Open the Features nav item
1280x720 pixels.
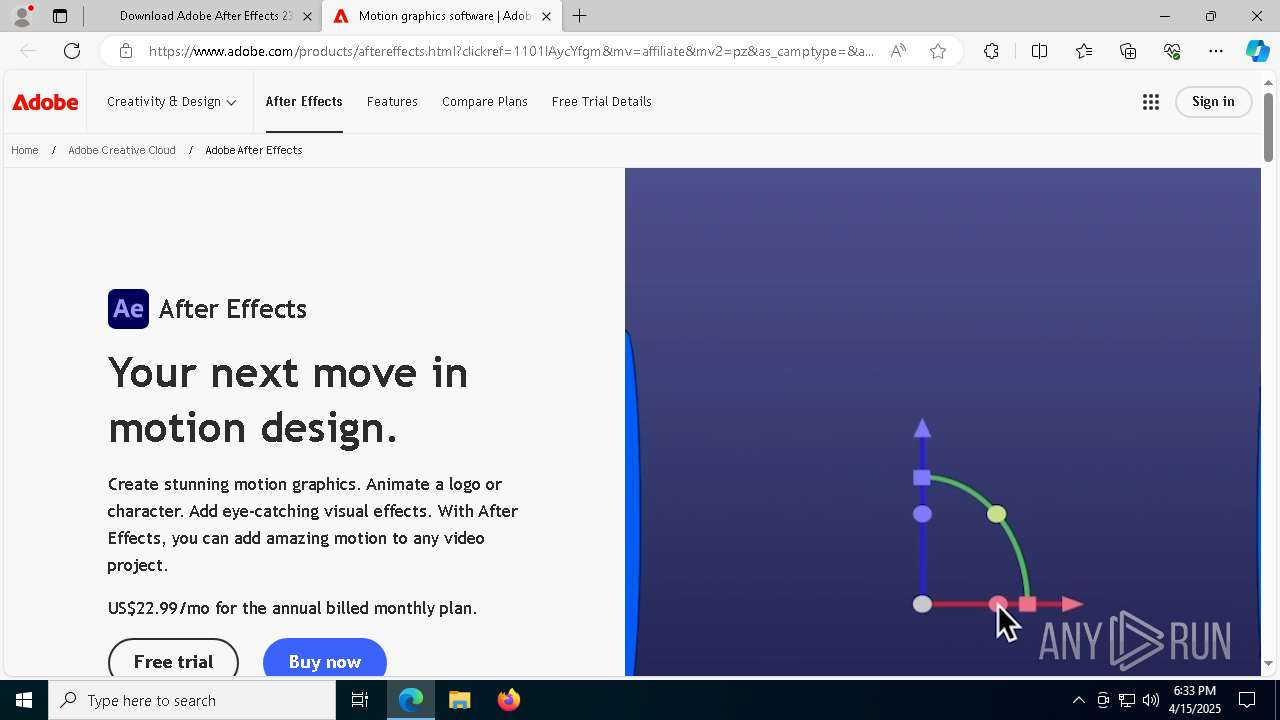[392, 102]
